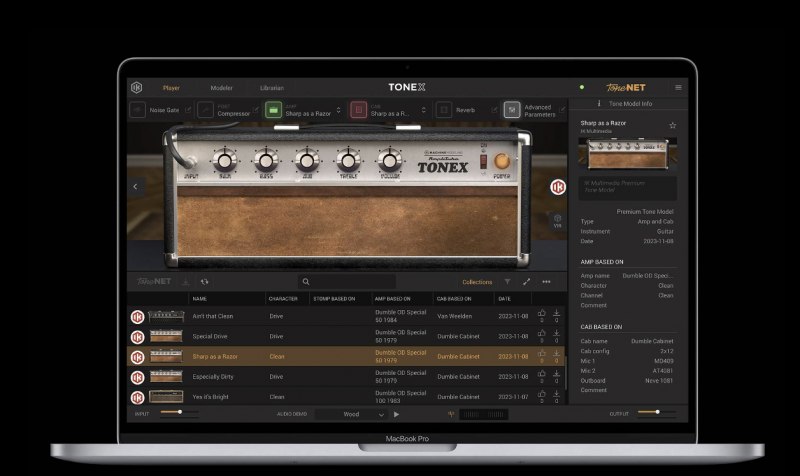Open the hamburger menu at top right

click(678, 87)
